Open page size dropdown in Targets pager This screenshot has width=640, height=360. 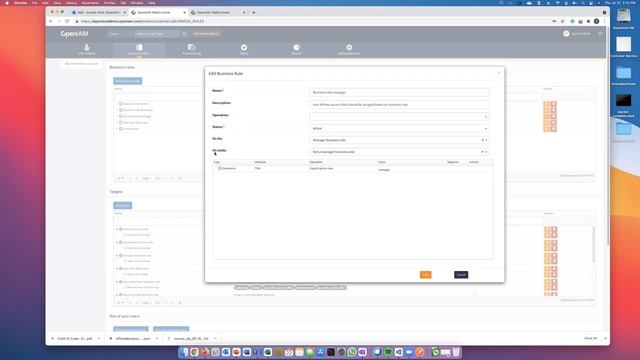click(x=120, y=303)
